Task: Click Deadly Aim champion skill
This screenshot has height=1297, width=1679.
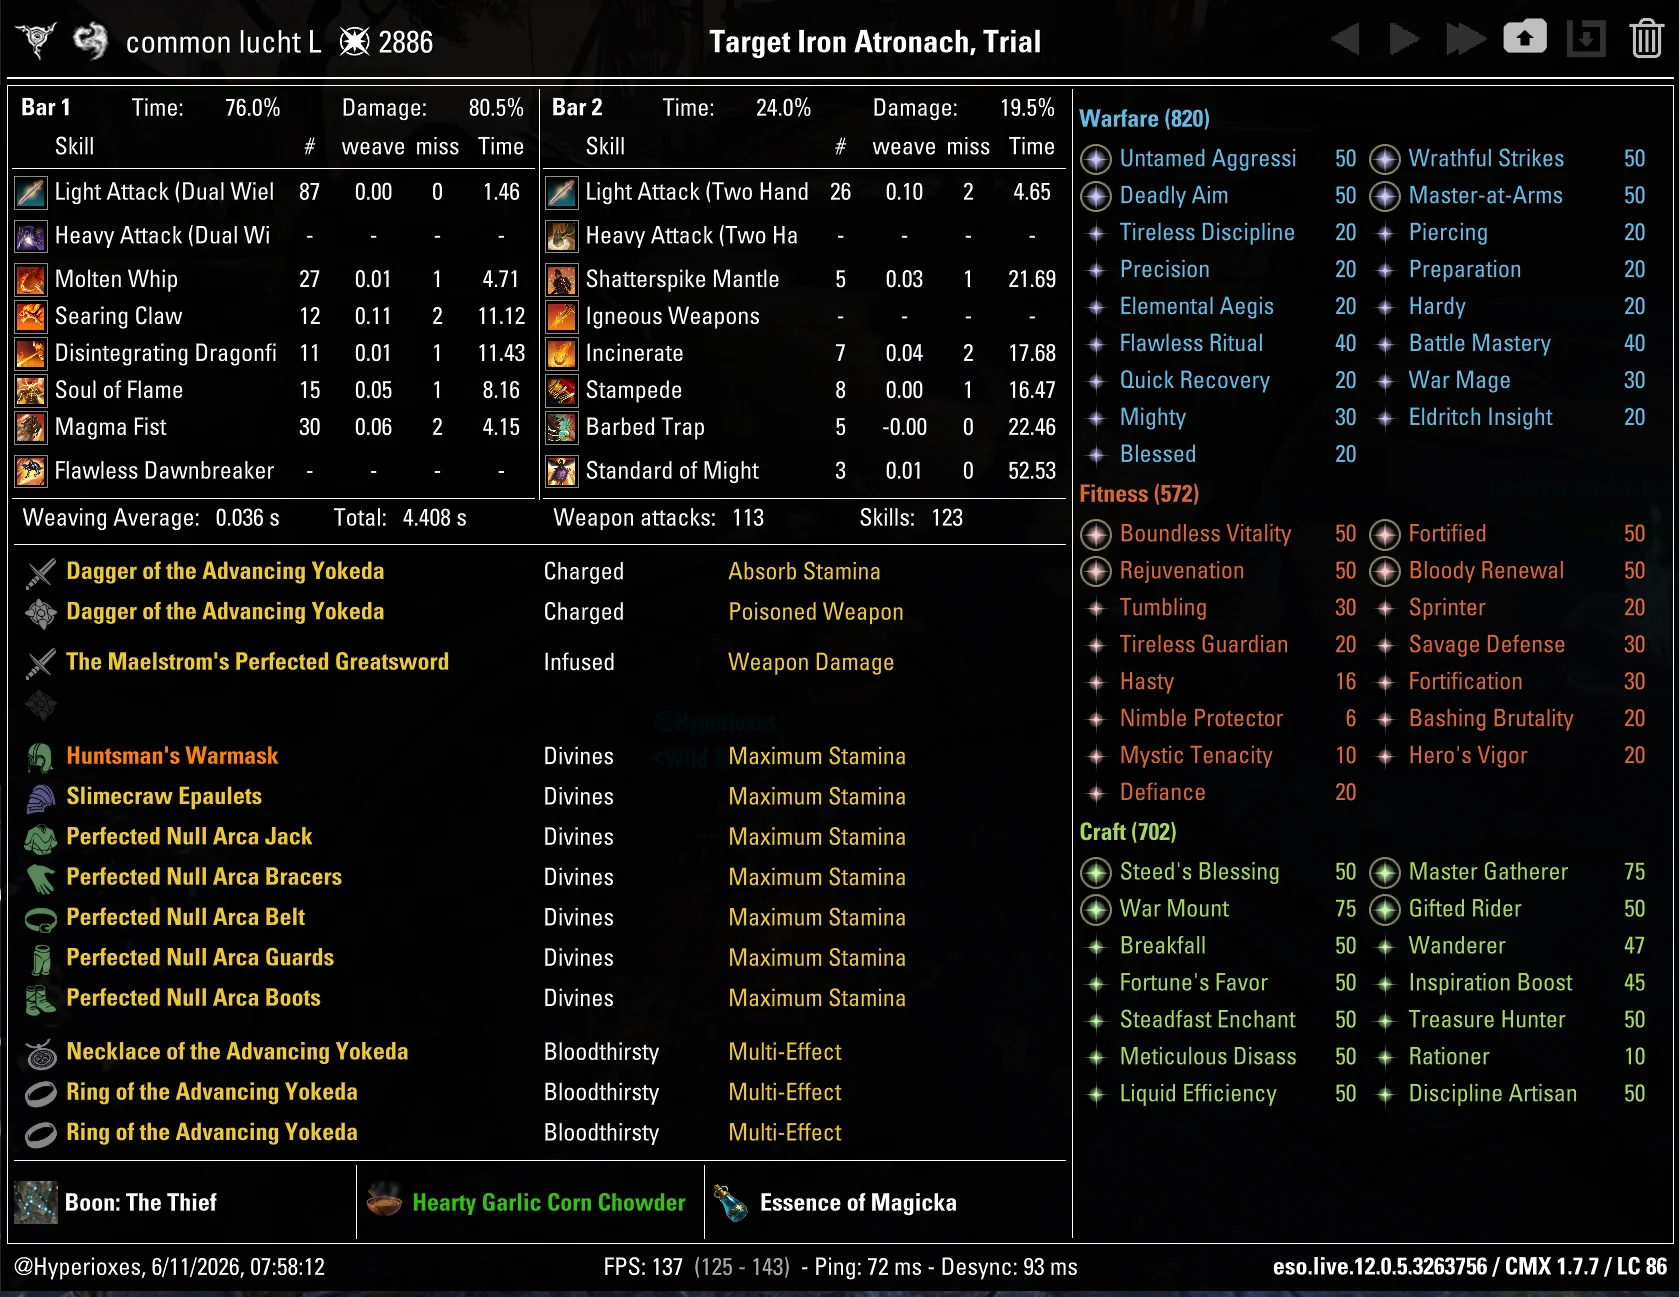Action: [1174, 196]
